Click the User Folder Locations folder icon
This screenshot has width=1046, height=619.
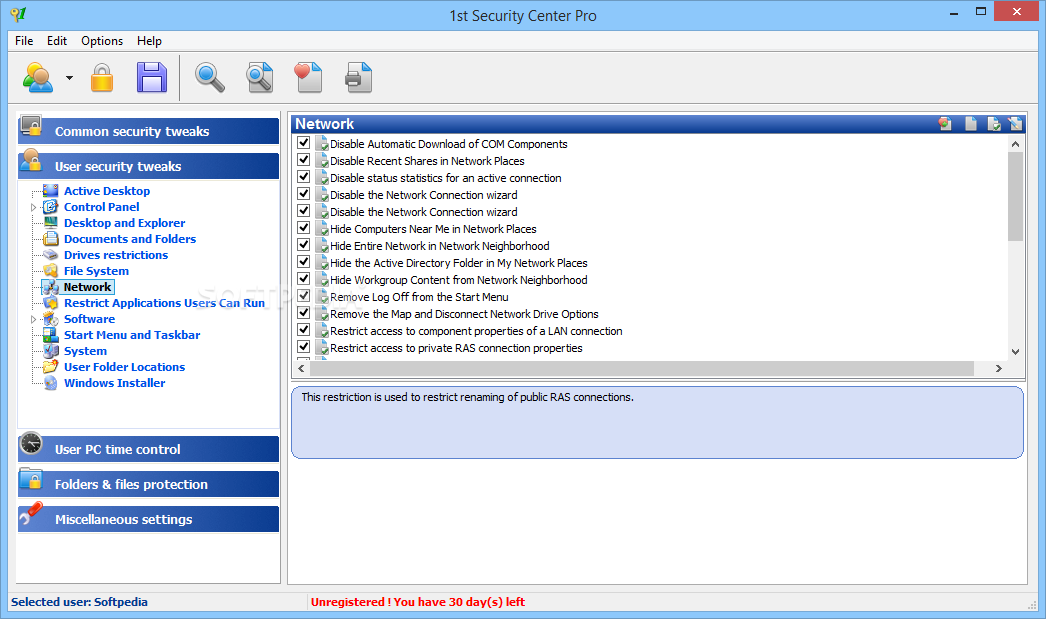[51, 367]
